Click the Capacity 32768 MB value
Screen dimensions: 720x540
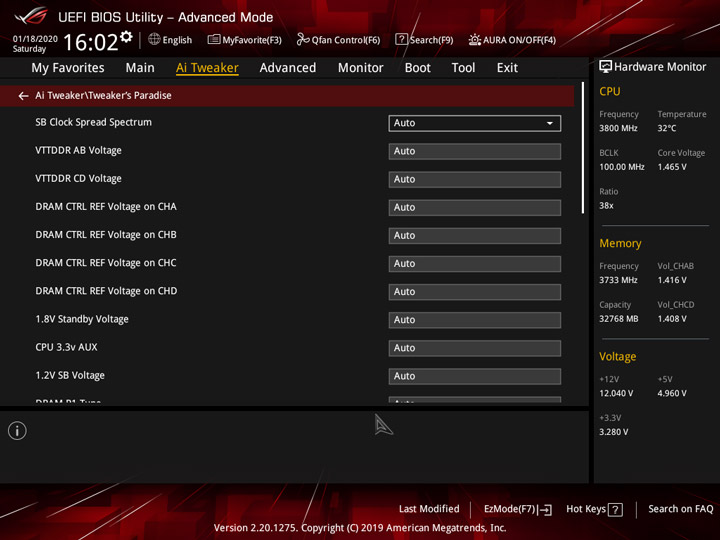pyautogui.click(x=619, y=319)
